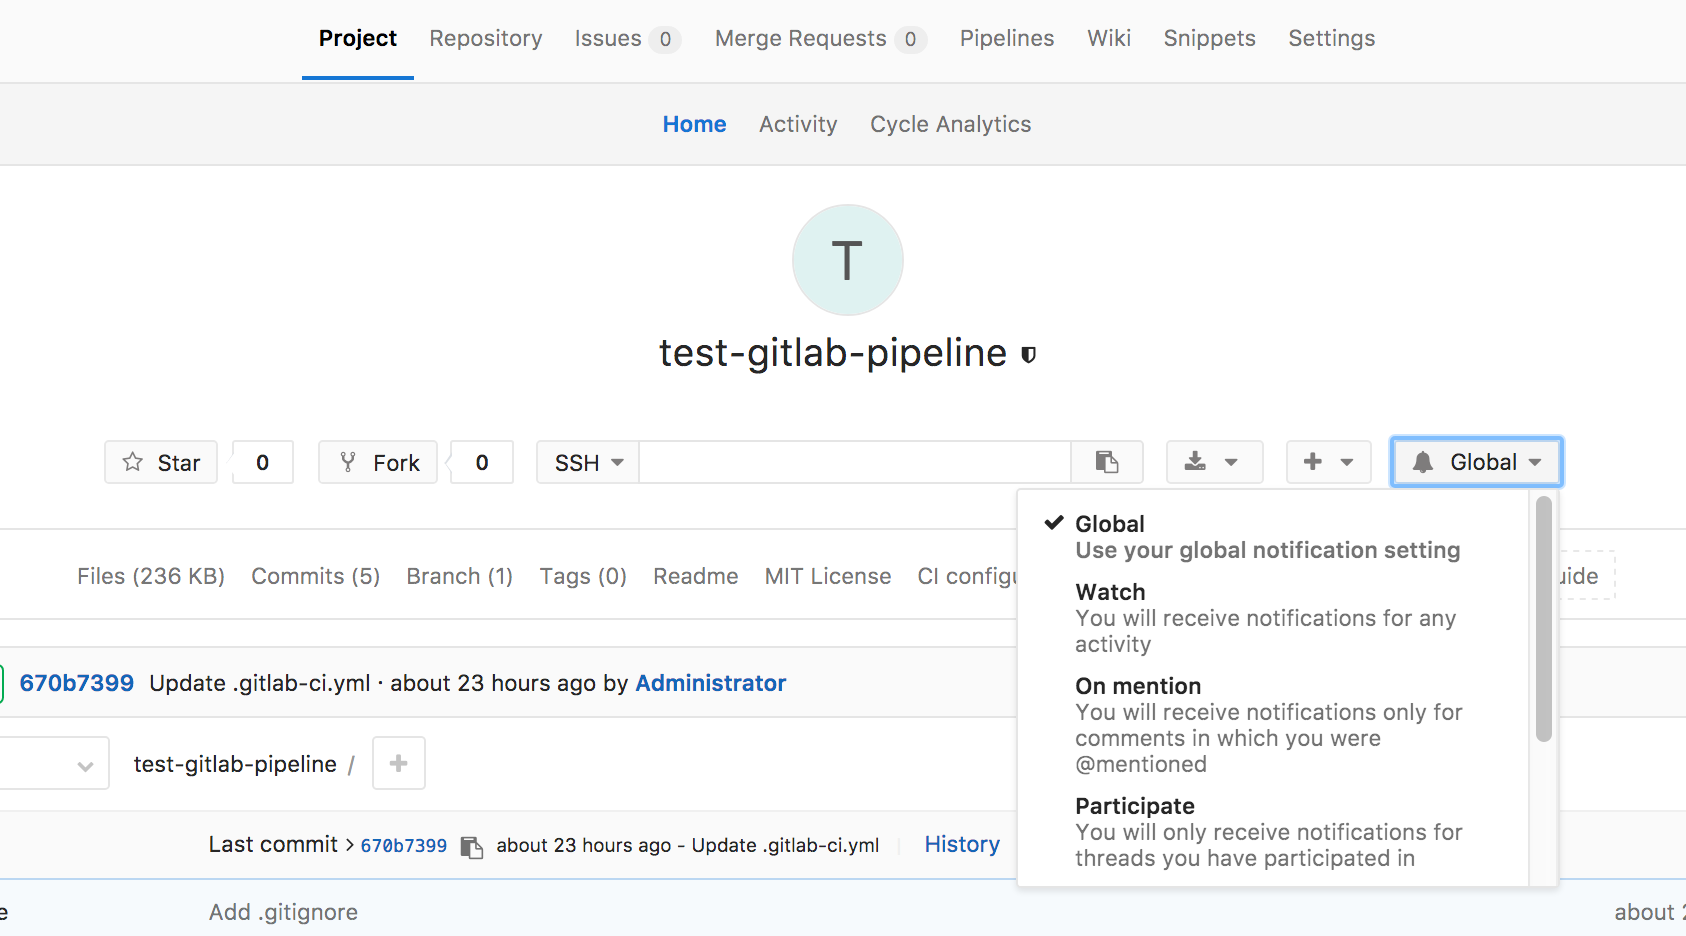
Task: Click the fork icon to fork the project
Action: [347, 461]
